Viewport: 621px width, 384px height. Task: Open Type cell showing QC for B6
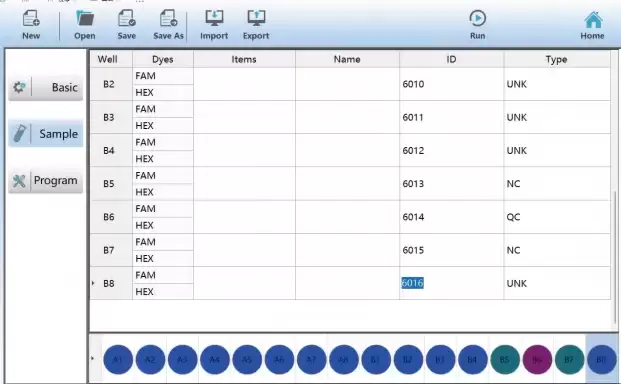point(557,217)
